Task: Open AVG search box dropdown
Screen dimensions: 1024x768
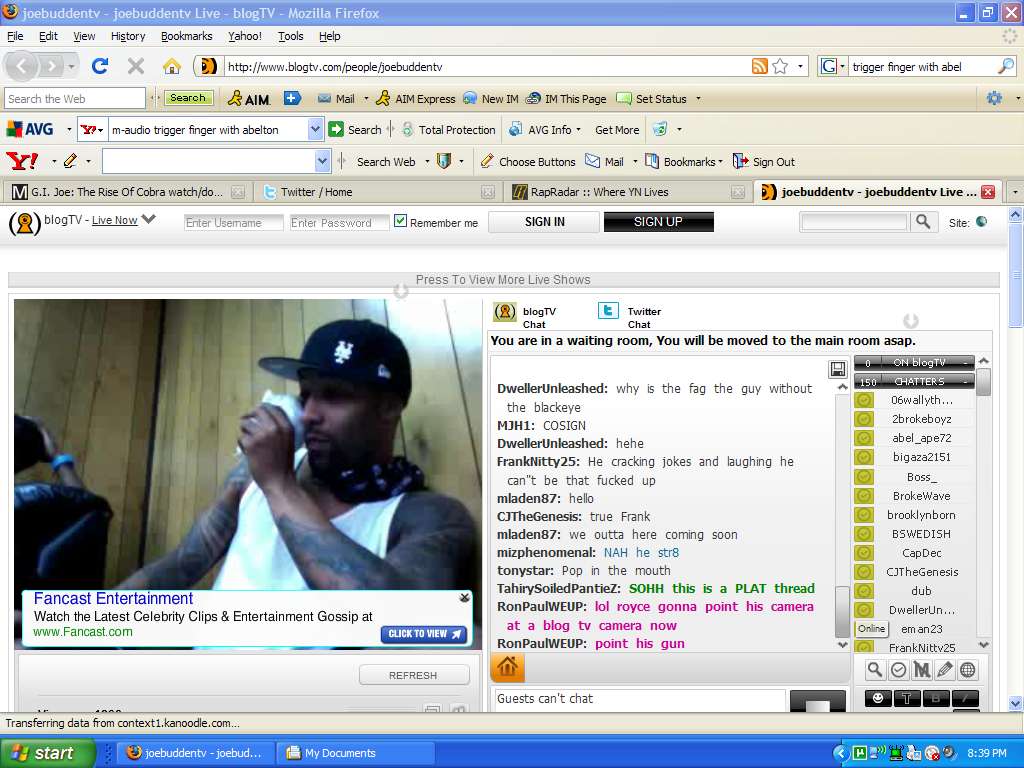Action: click(315, 129)
